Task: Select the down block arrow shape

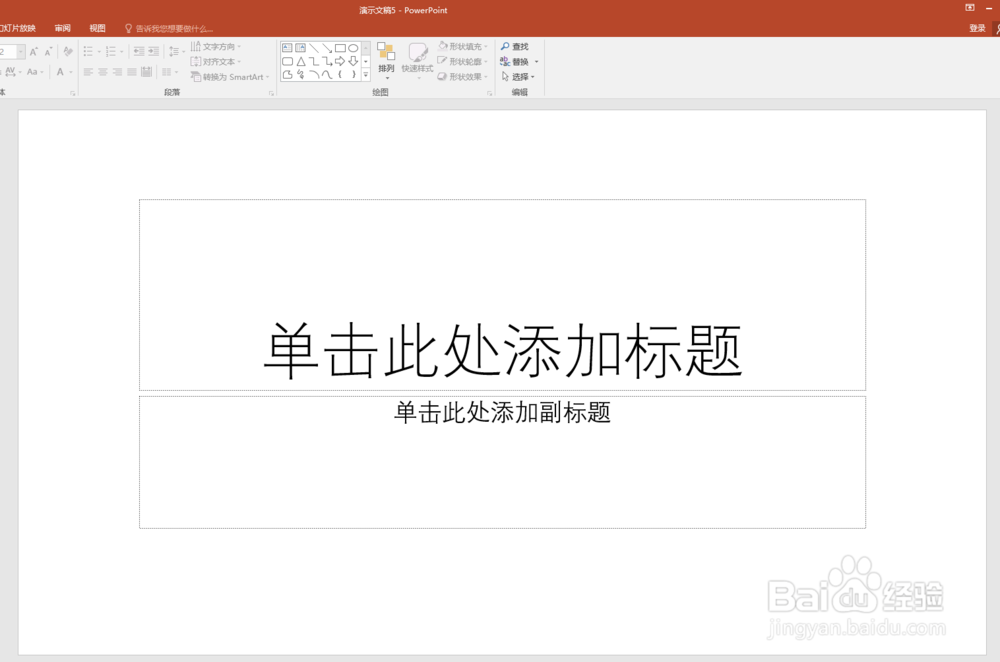Action: tap(353, 61)
